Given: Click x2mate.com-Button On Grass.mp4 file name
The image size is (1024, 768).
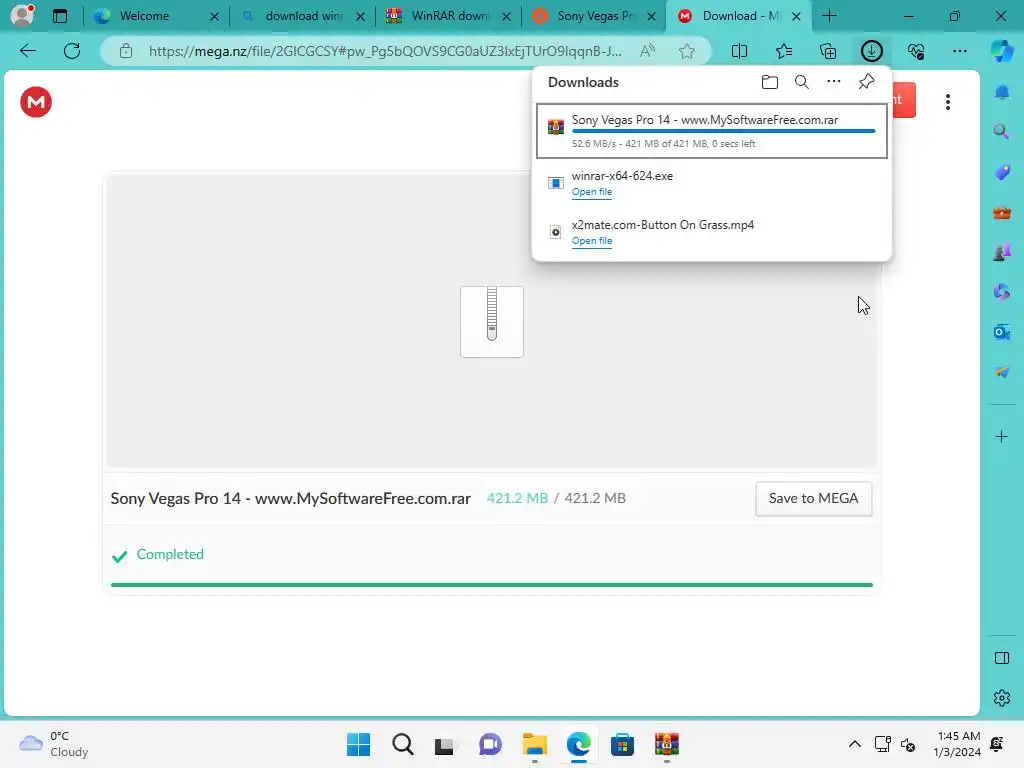Looking at the screenshot, I should (663, 225).
